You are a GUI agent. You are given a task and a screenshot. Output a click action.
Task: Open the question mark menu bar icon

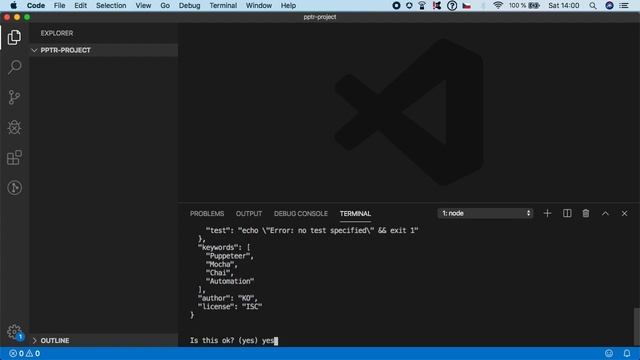(452, 6)
